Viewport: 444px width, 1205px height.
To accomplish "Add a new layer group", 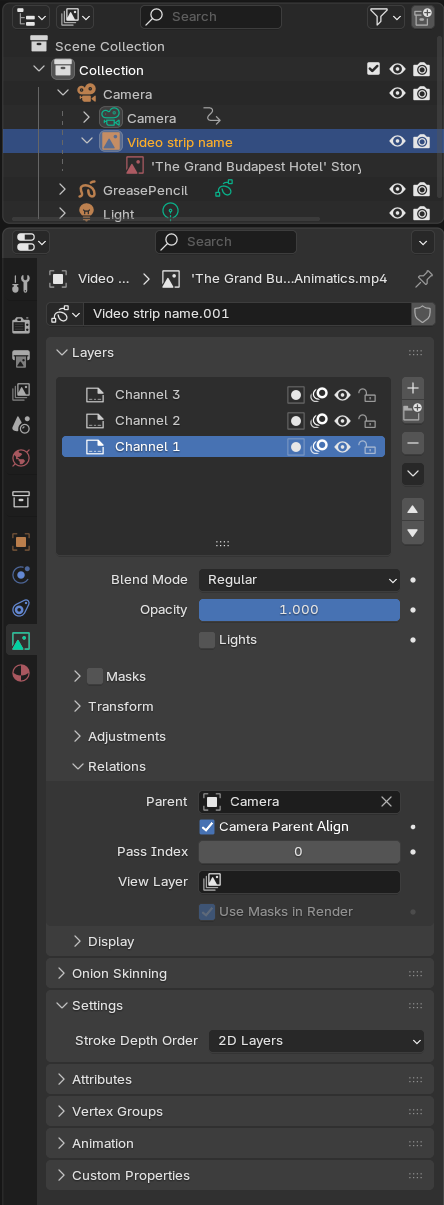I will coord(413,412).
